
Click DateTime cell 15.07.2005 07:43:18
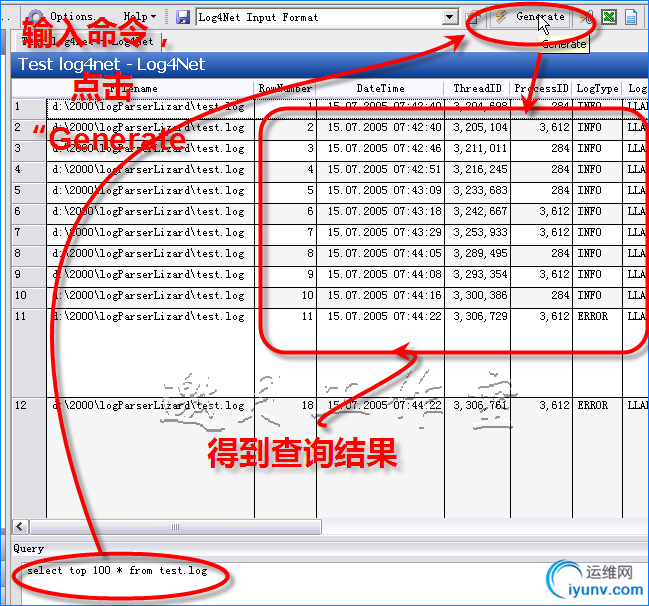pos(380,212)
